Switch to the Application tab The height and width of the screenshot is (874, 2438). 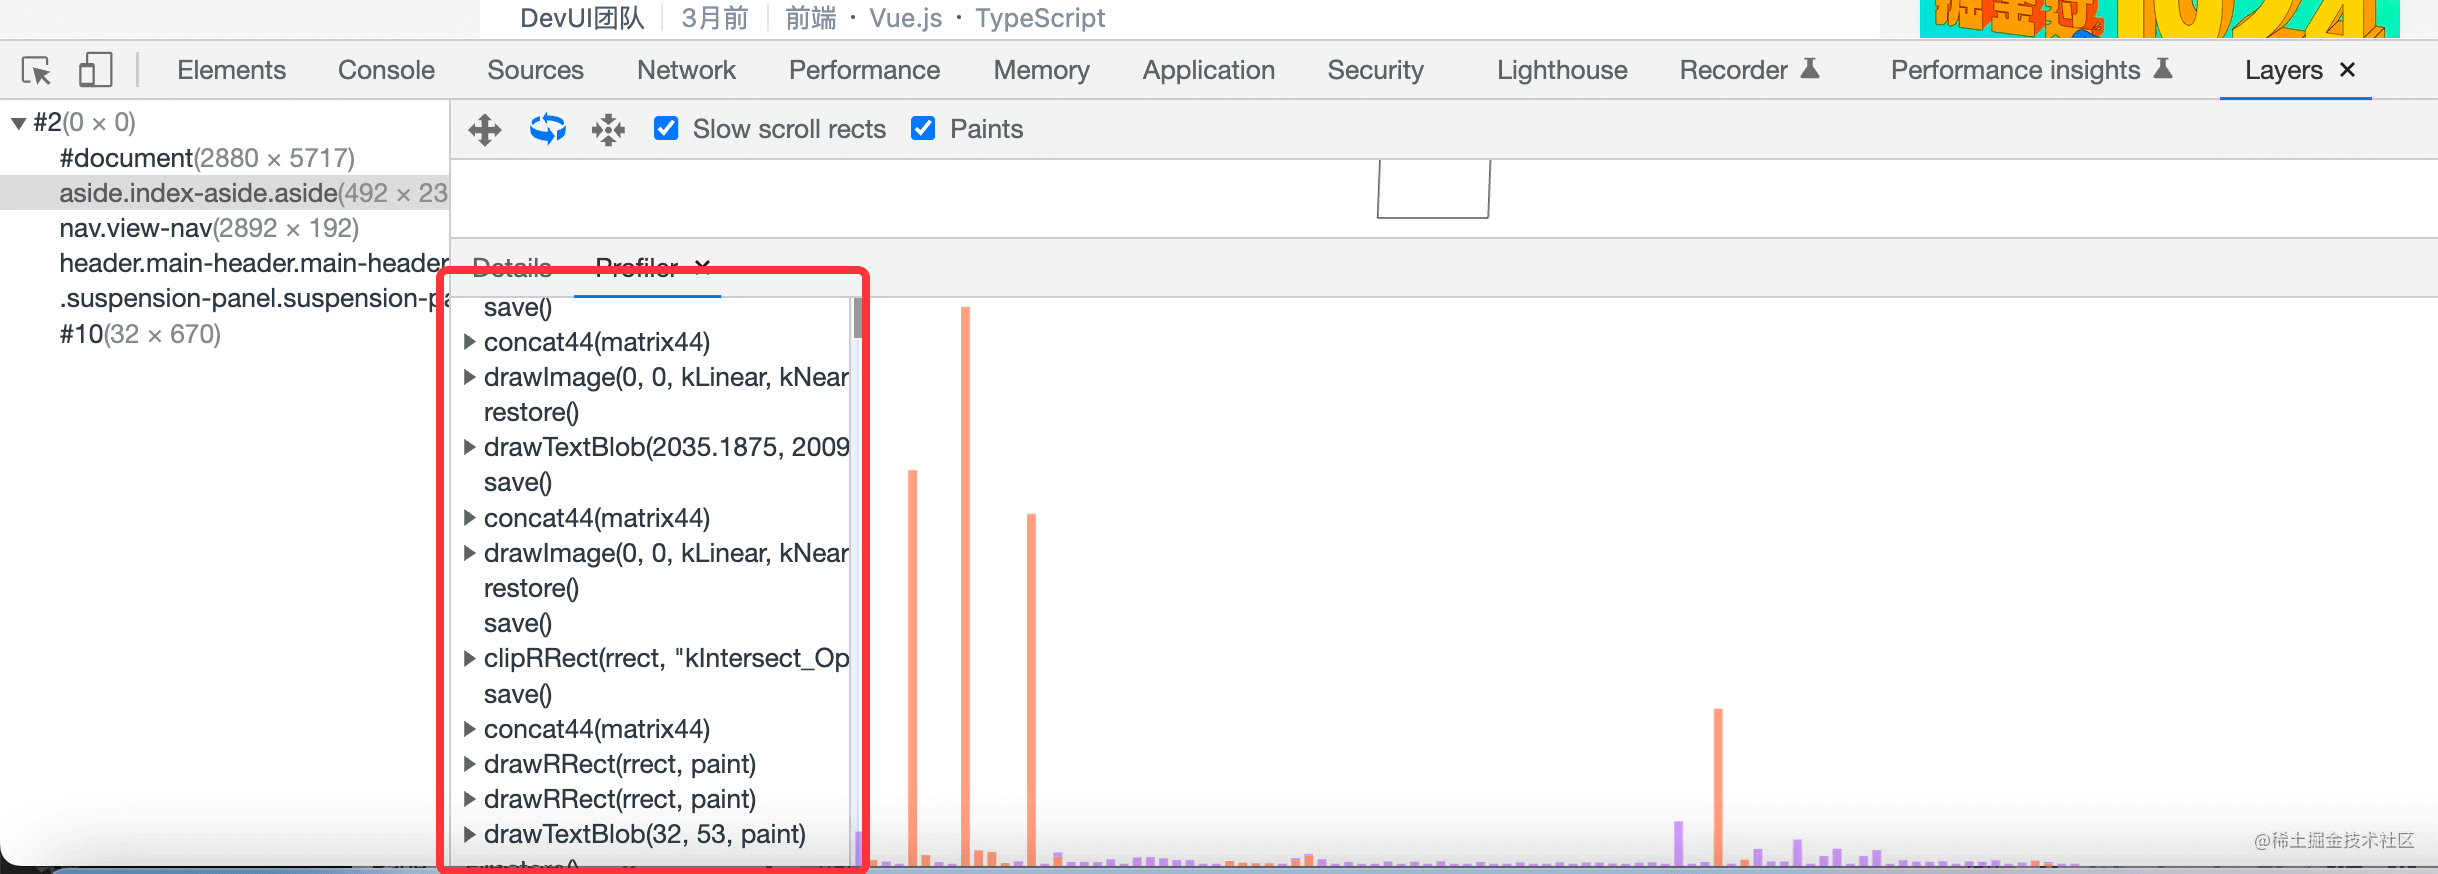pyautogui.click(x=1209, y=70)
